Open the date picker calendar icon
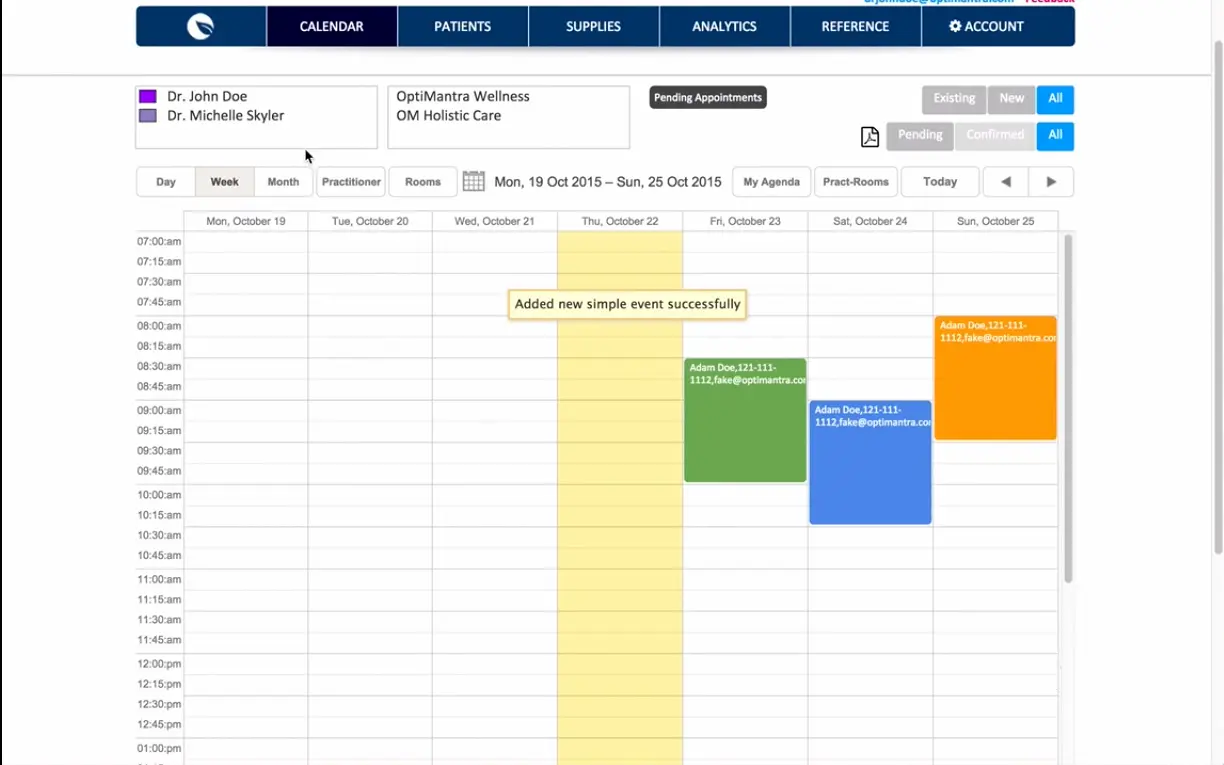The width and height of the screenshot is (1224, 765). [x=473, y=181]
